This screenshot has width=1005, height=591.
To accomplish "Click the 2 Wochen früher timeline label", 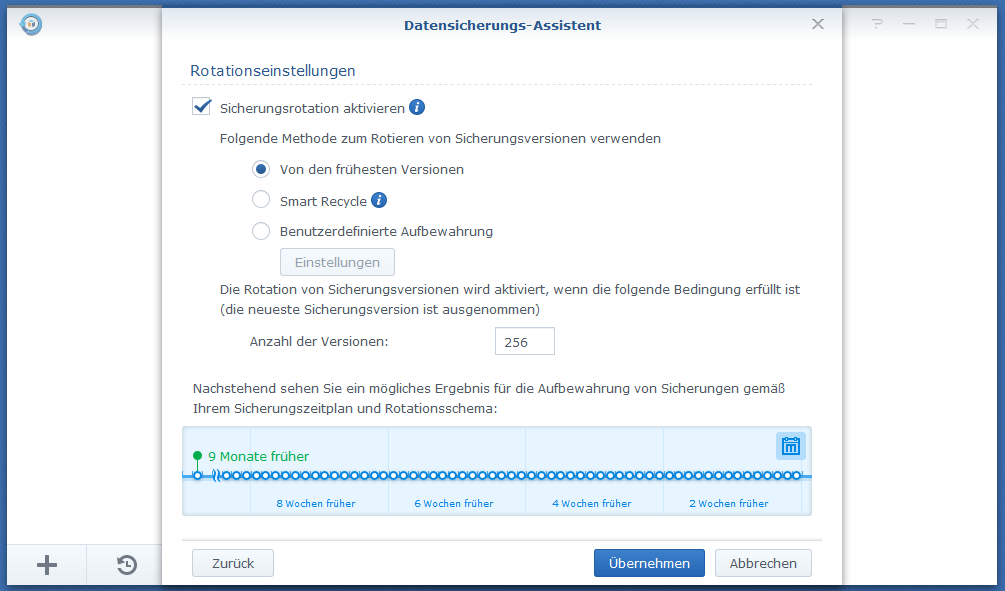I will tap(729, 504).
